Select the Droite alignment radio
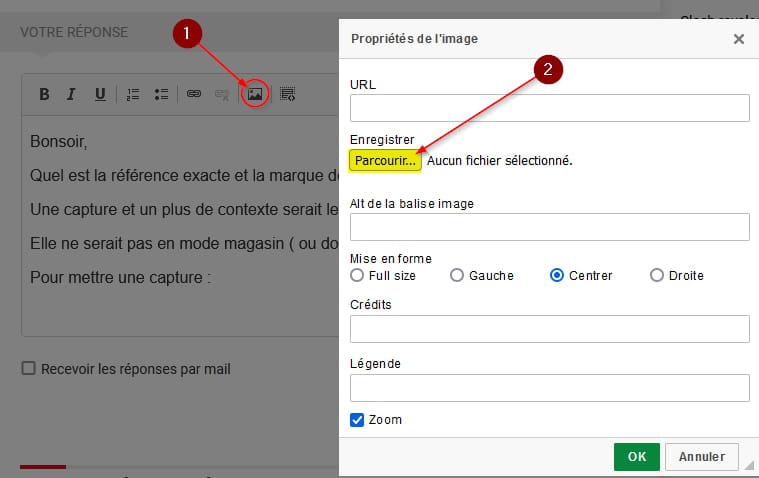This screenshot has height=478, width=759. (x=656, y=275)
